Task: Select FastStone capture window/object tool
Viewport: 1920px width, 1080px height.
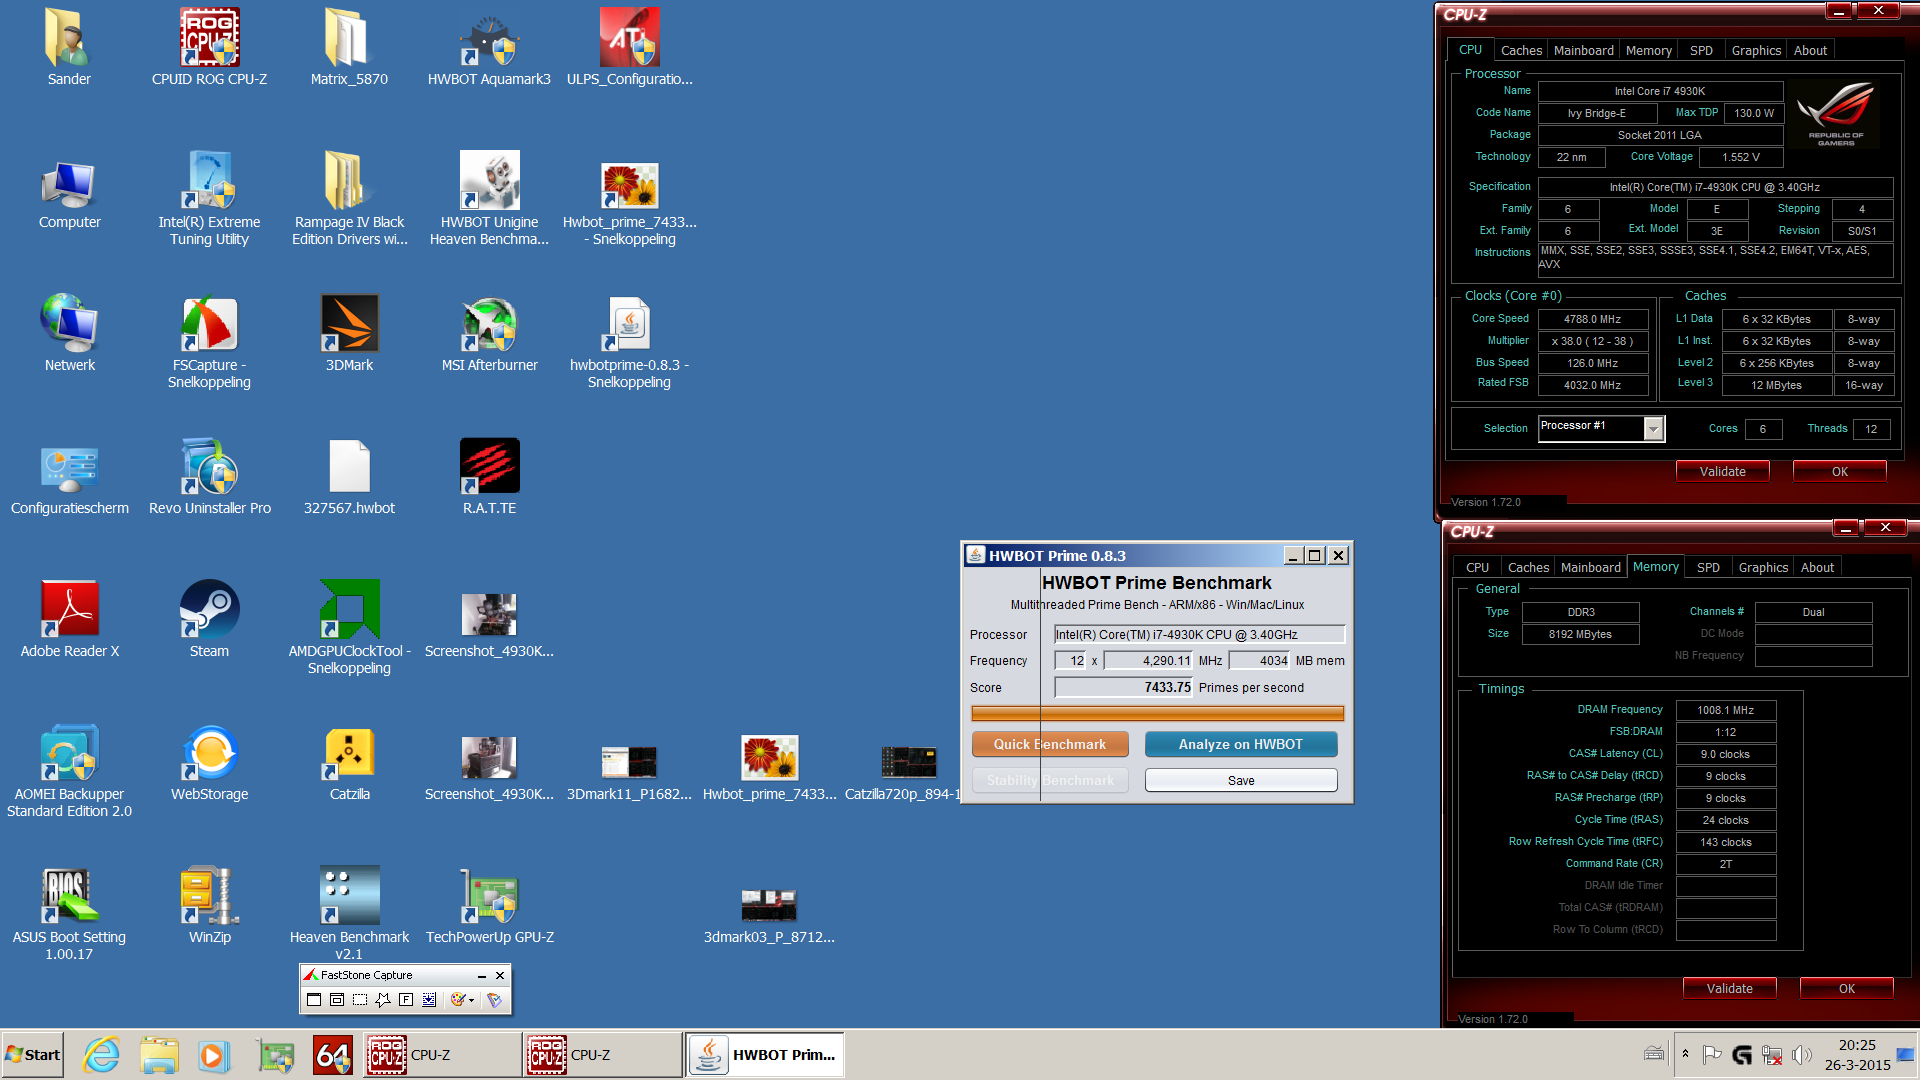Action: coord(337,999)
